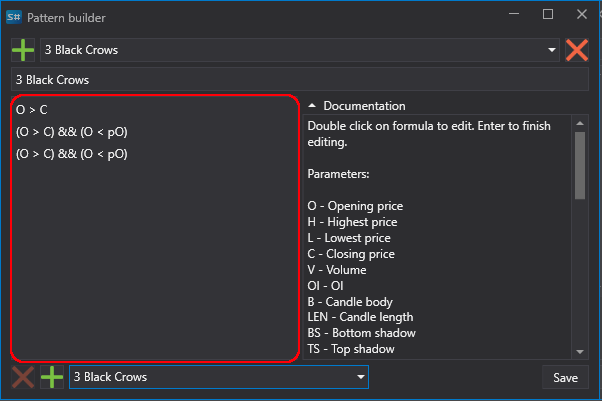Save the pattern
This screenshot has width=602, height=401.
[565, 378]
